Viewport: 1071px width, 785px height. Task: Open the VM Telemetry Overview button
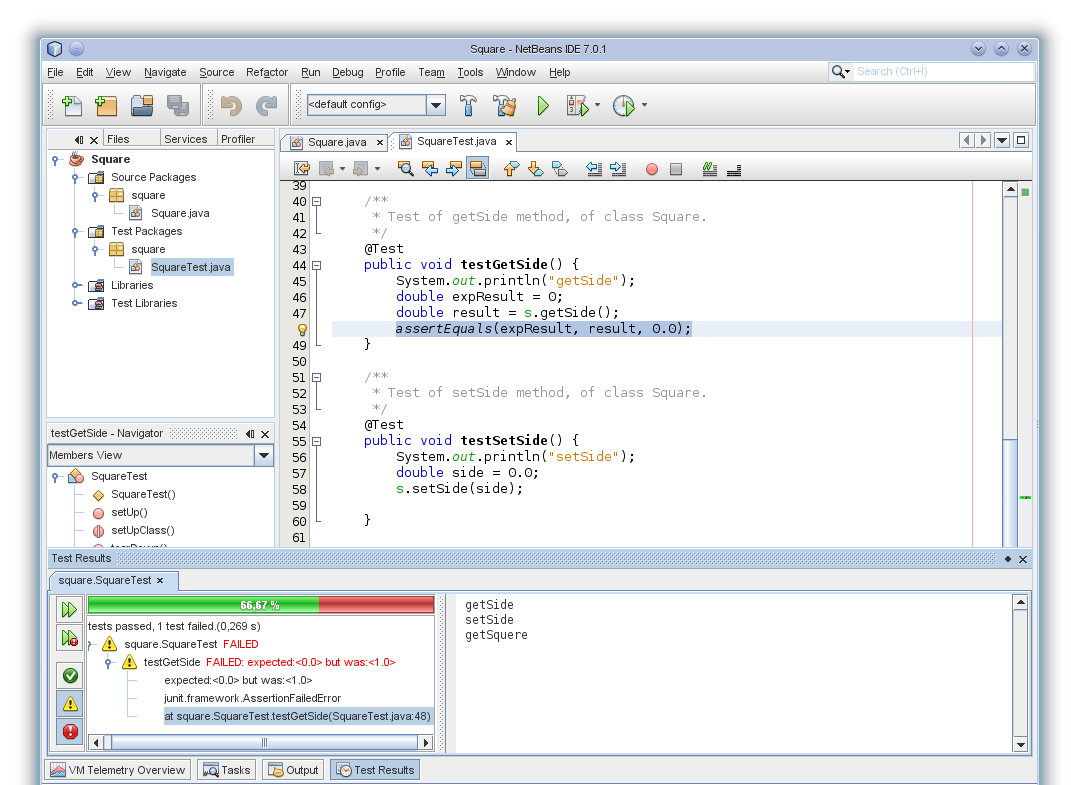118,770
